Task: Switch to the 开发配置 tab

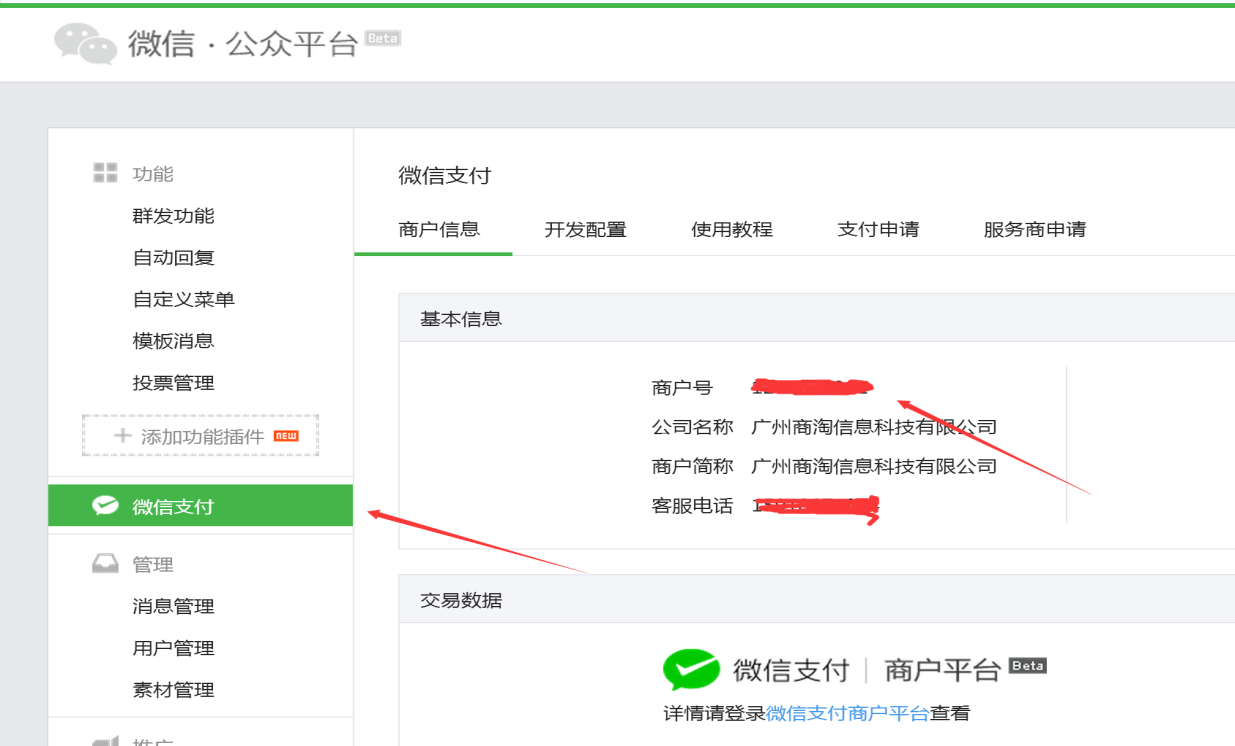Action: 586,229
